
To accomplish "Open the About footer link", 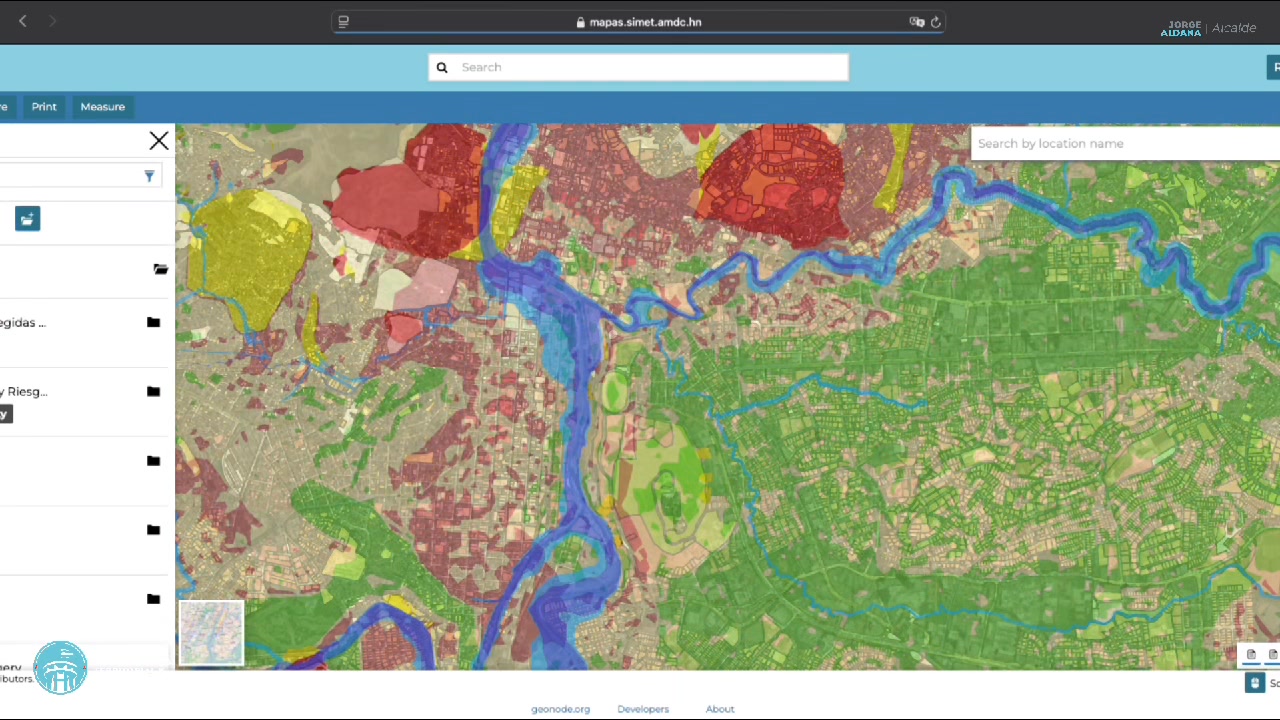I will [720, 709].
